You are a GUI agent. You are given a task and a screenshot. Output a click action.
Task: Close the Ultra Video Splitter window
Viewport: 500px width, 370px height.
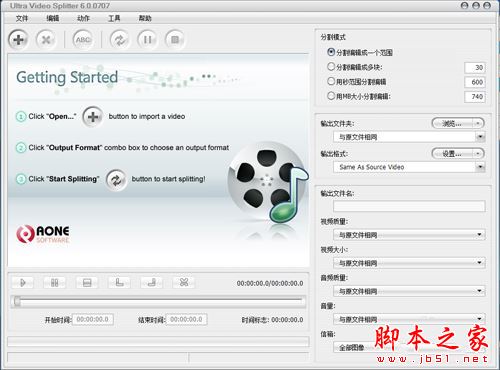point(487,5)
